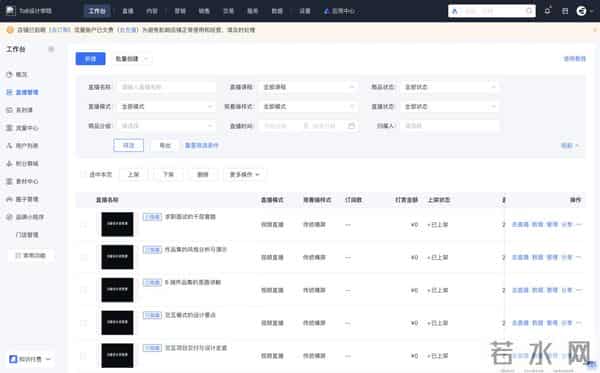Click the search magnifier icon
Image resolution: width=600 pixels, height=373 pixels.
[529, 11]
